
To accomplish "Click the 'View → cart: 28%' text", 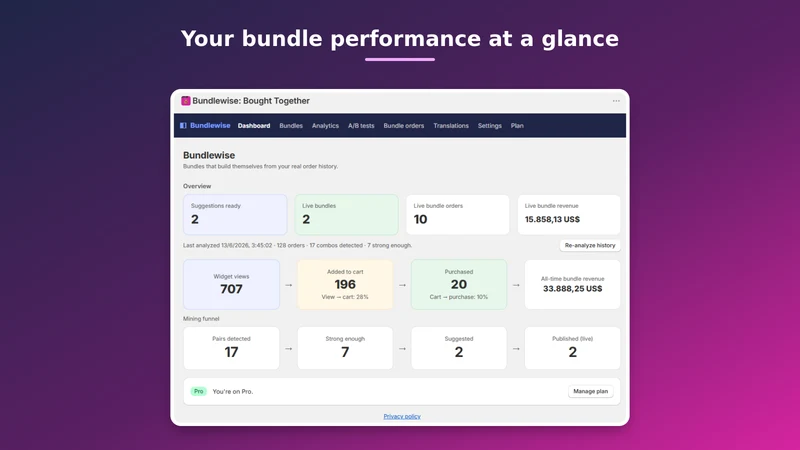I will click(x=345, y=297).
